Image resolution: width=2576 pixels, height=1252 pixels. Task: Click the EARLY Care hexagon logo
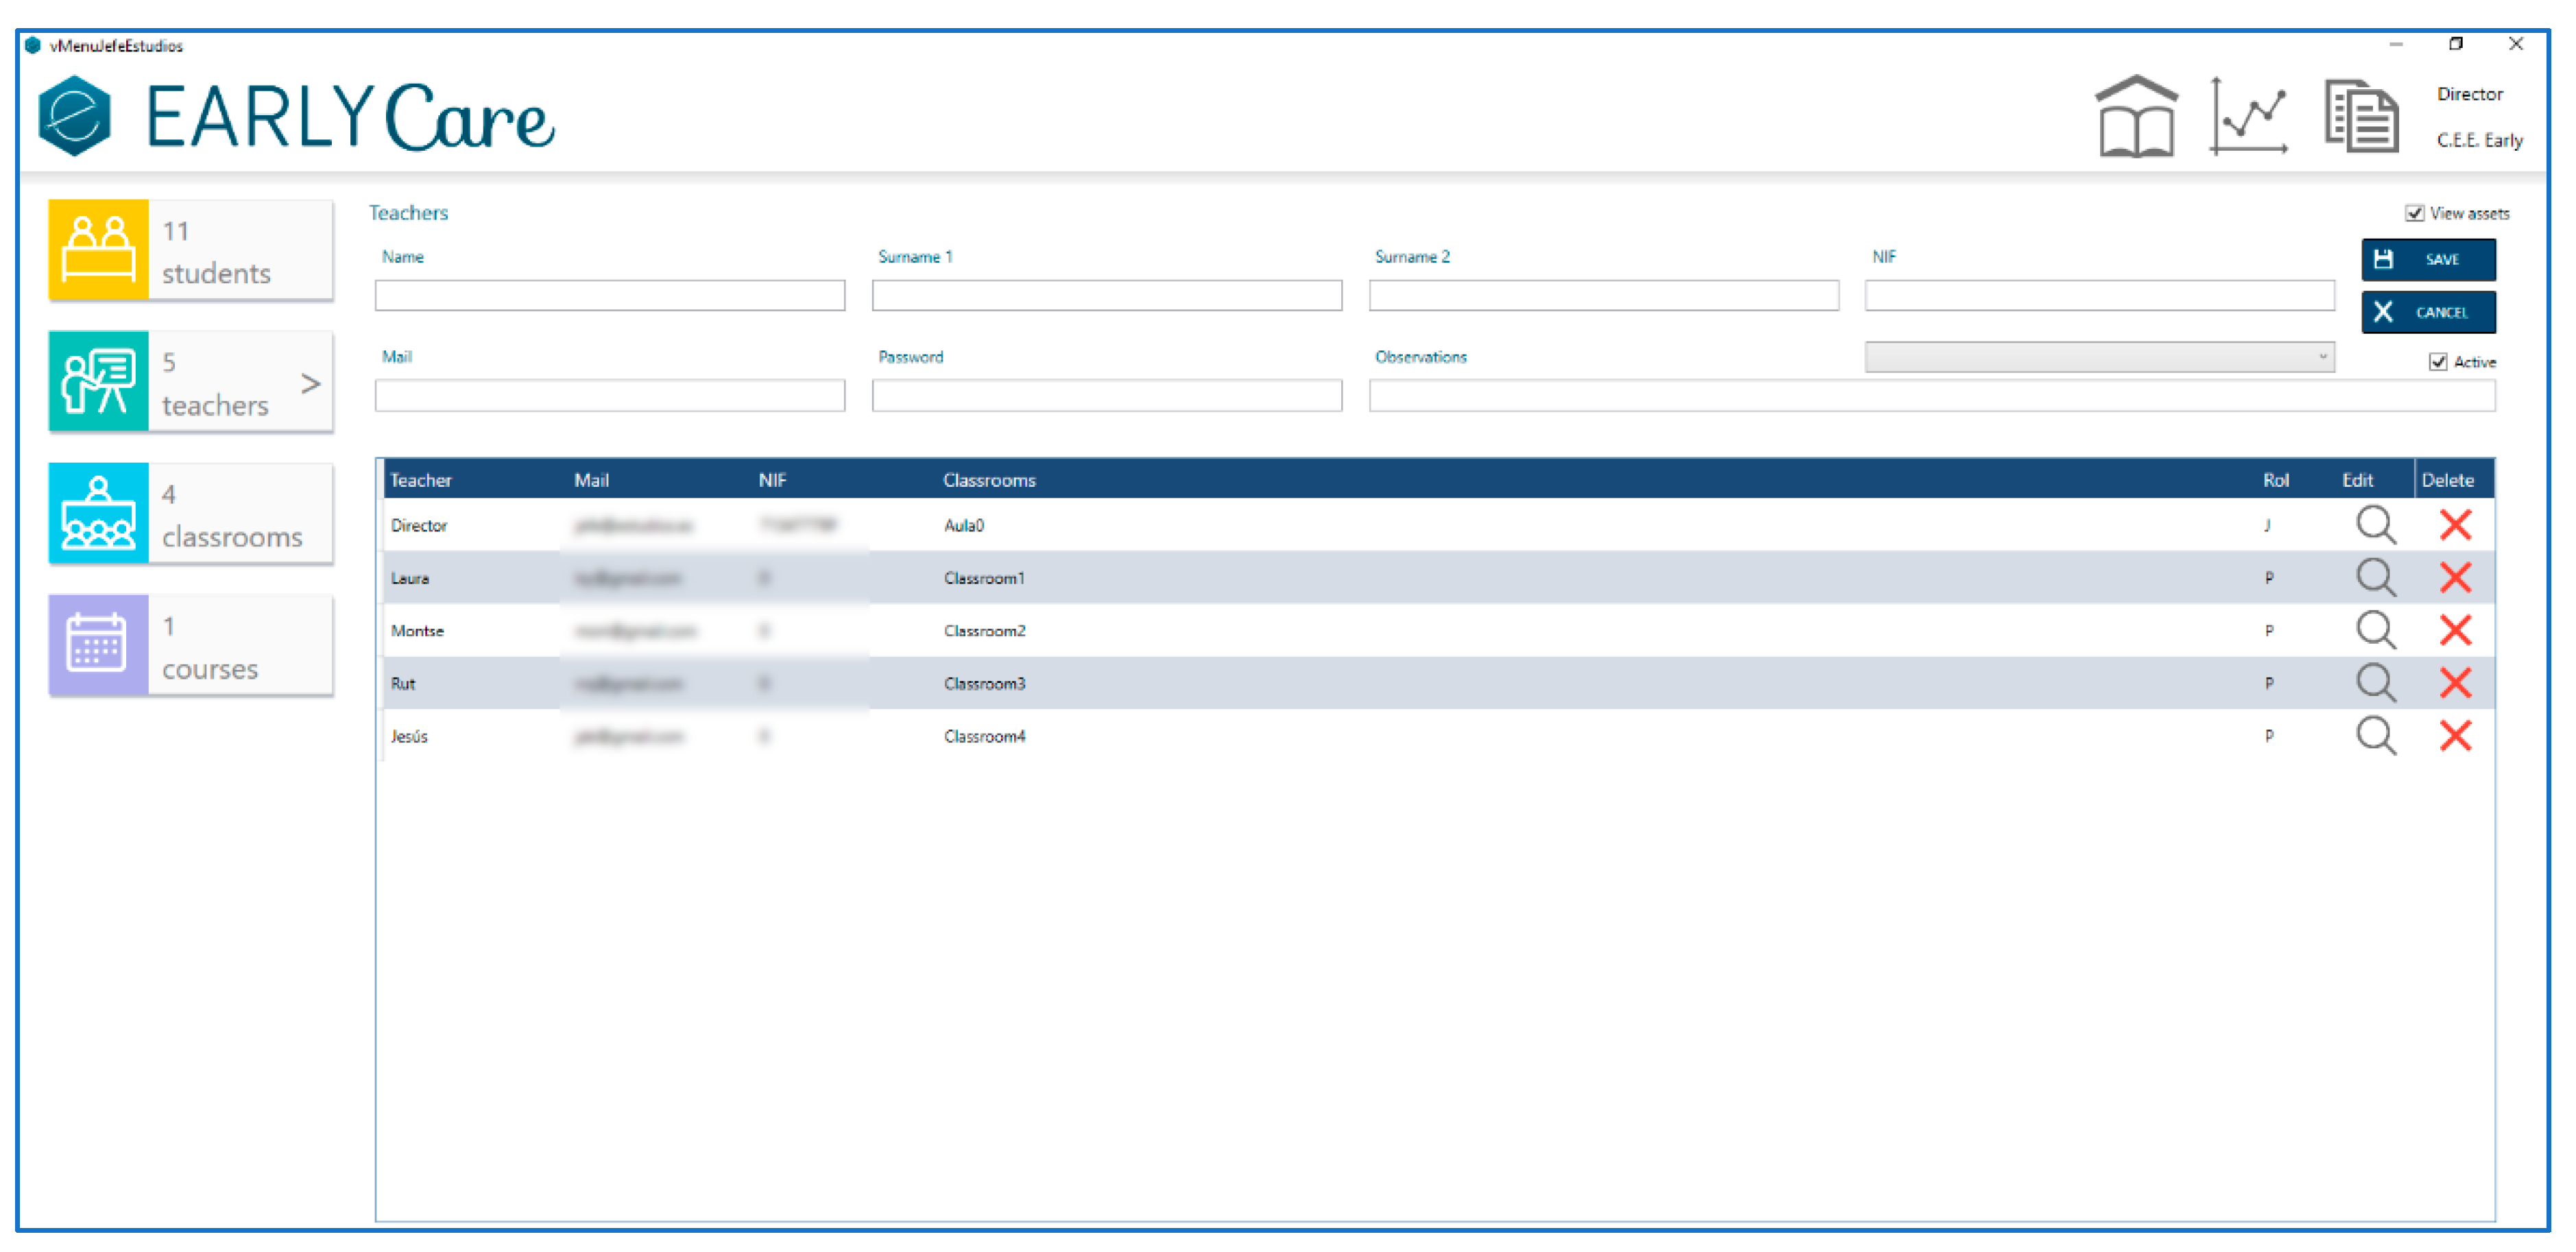75,117
